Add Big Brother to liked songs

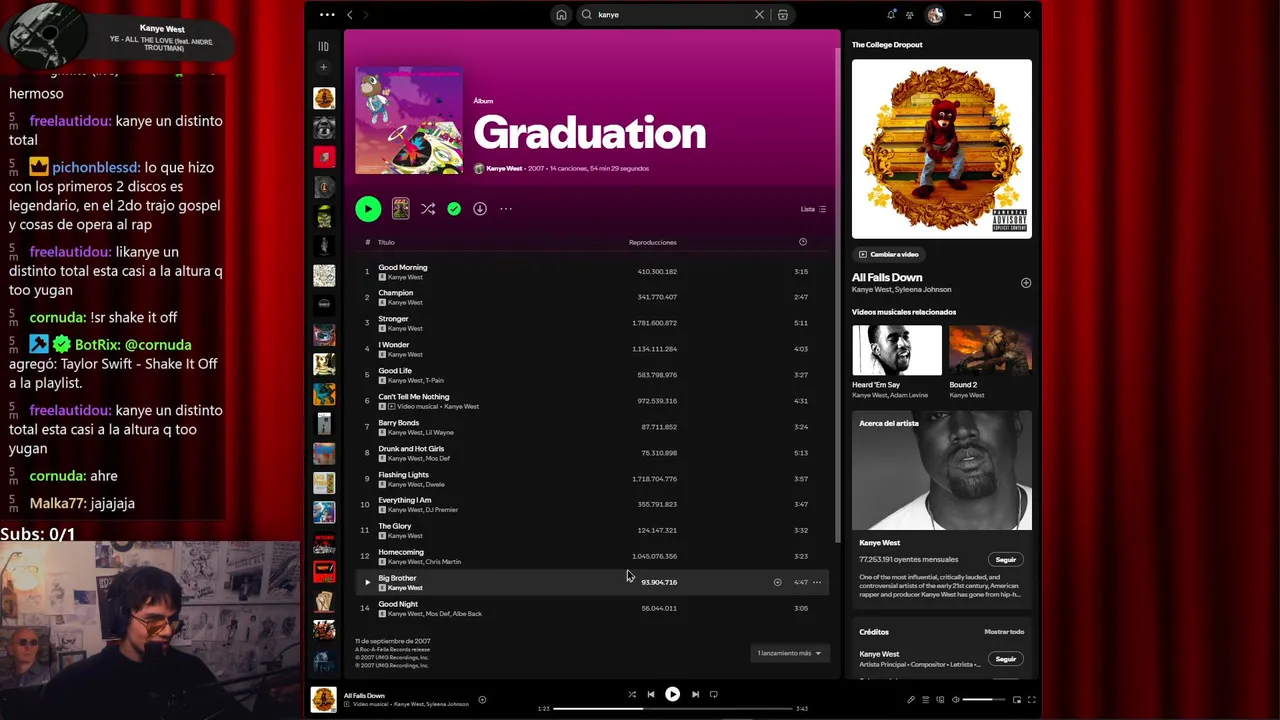tap(777, 582)
